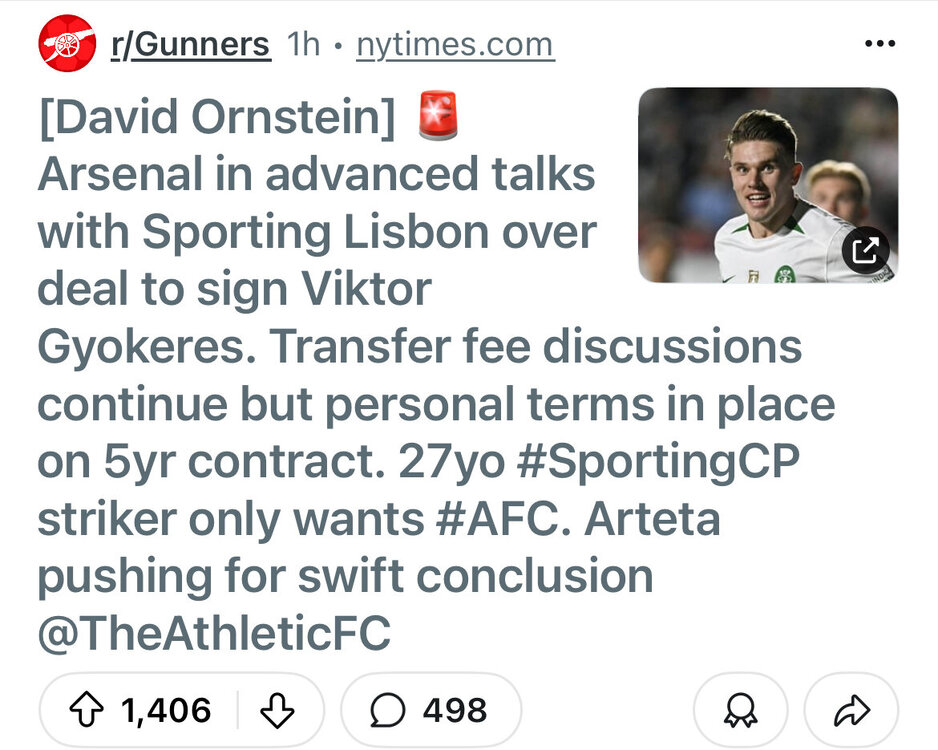
Task: Click the 1,406 vote count
Action: [x=166, y=710]
